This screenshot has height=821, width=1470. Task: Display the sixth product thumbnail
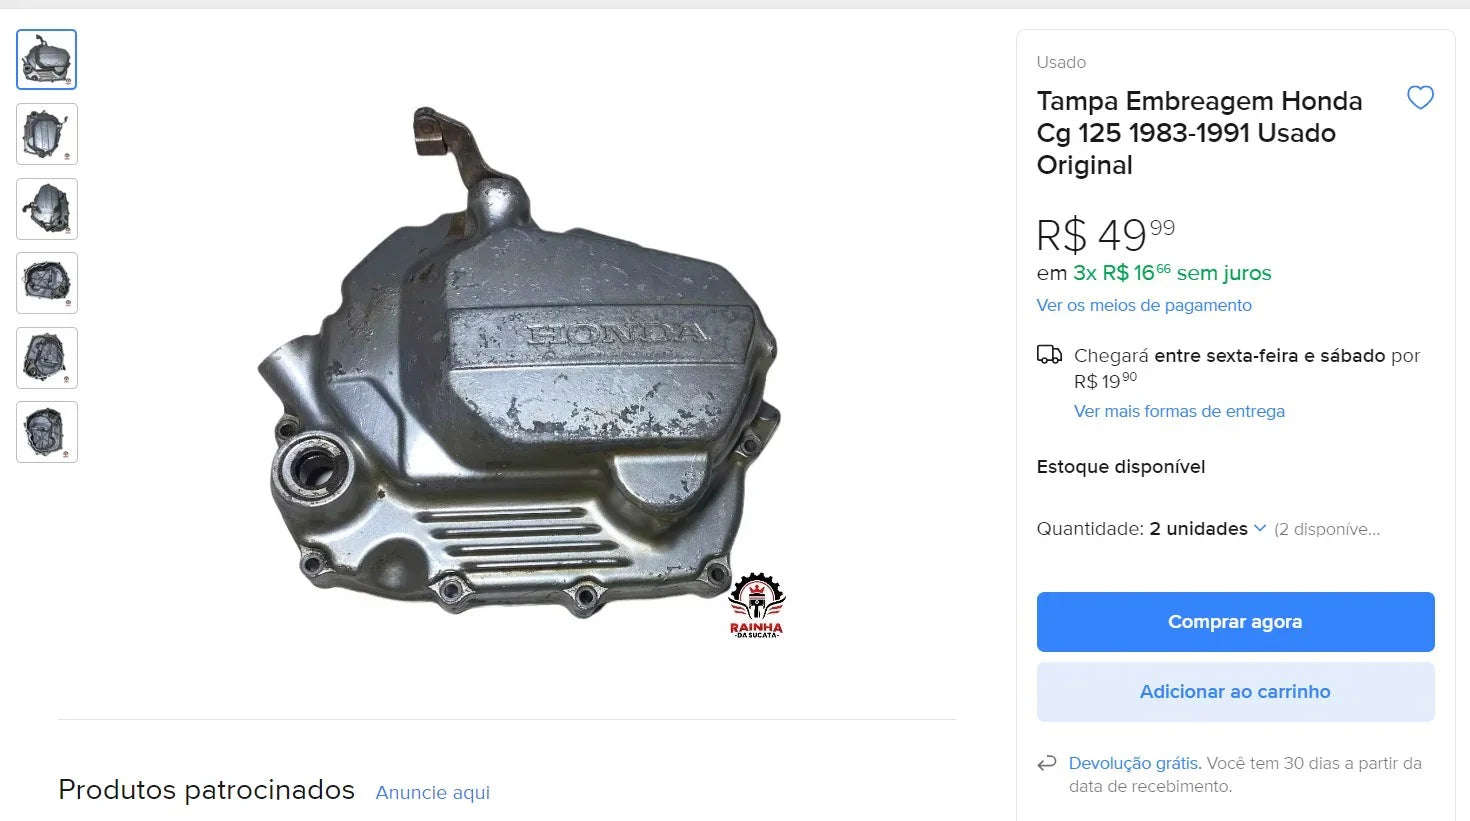pyautogui.click(x=47, y=432)
